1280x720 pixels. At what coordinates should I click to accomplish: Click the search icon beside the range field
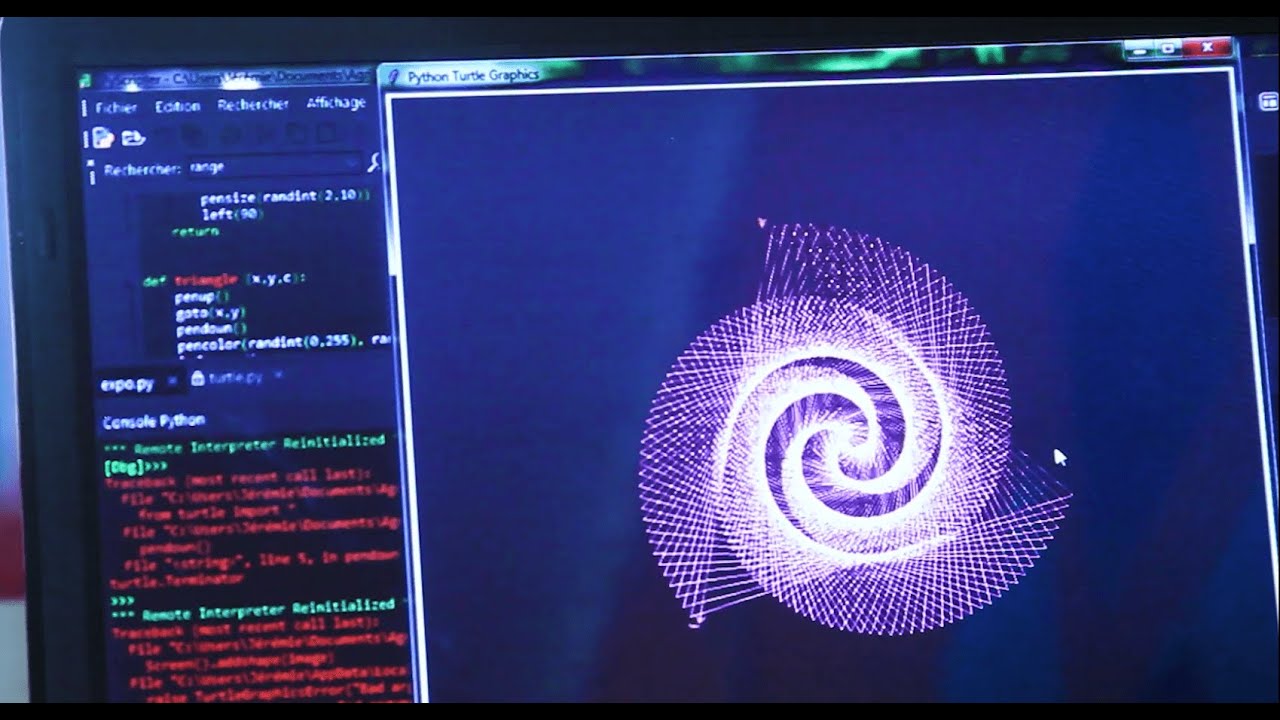(375, 162)
